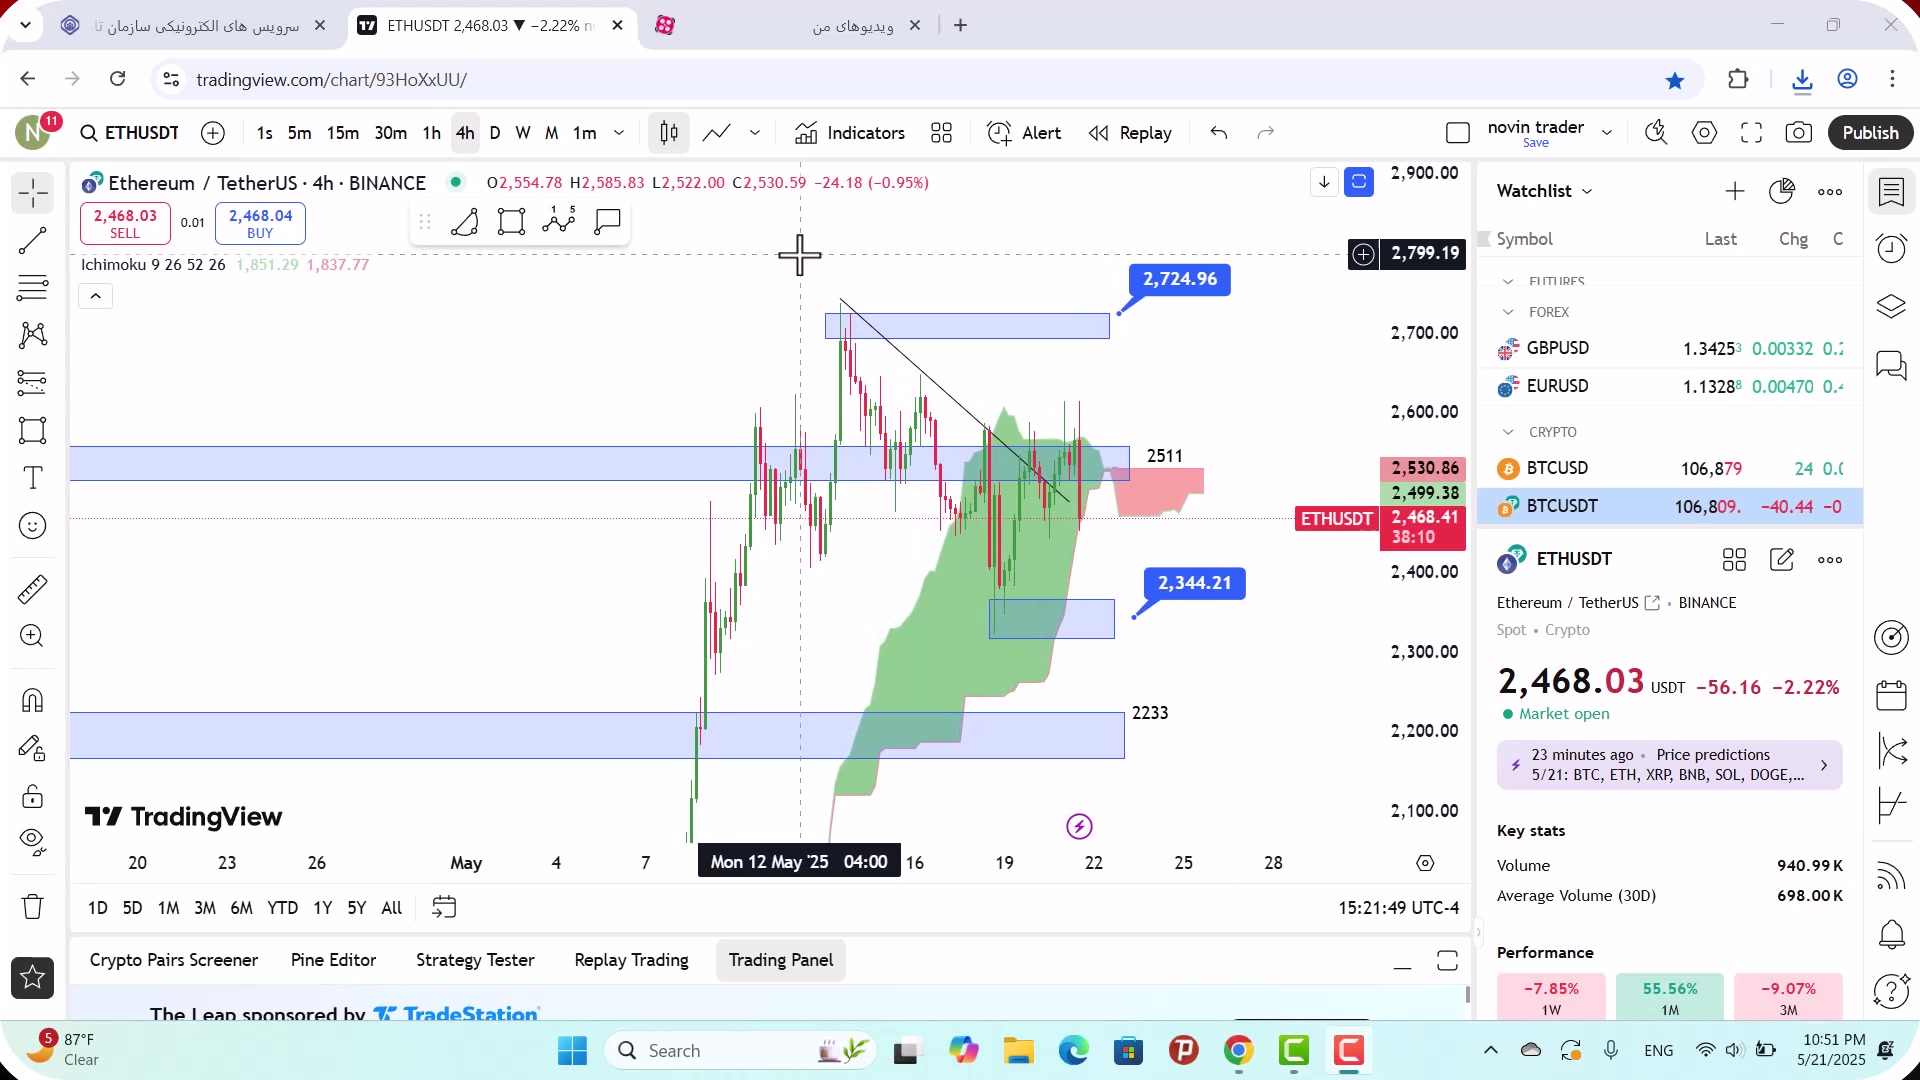The height and width of the screenshot is (1080, 1920).
Task: Select the D daily timeframe
Action: [495, 133]
